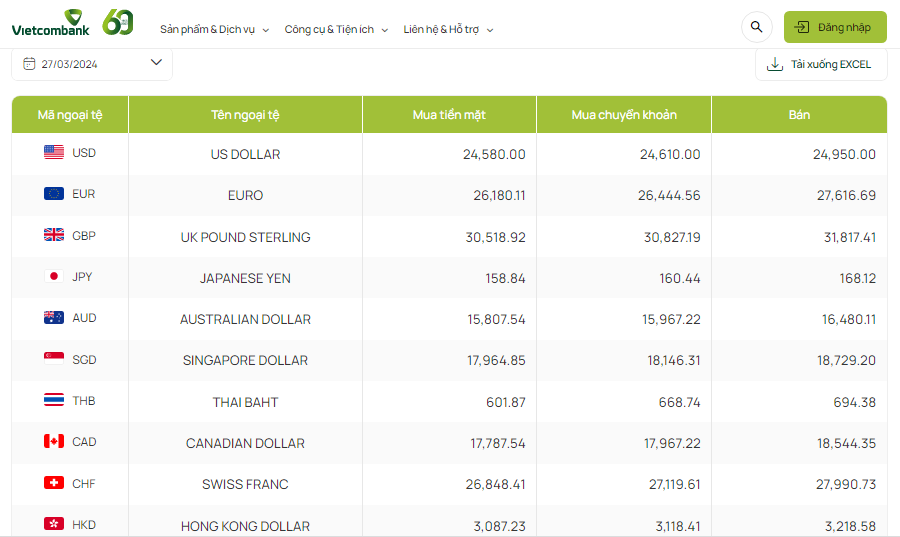
Task: Click the Japanese flag icon
Action: [54, 277]
